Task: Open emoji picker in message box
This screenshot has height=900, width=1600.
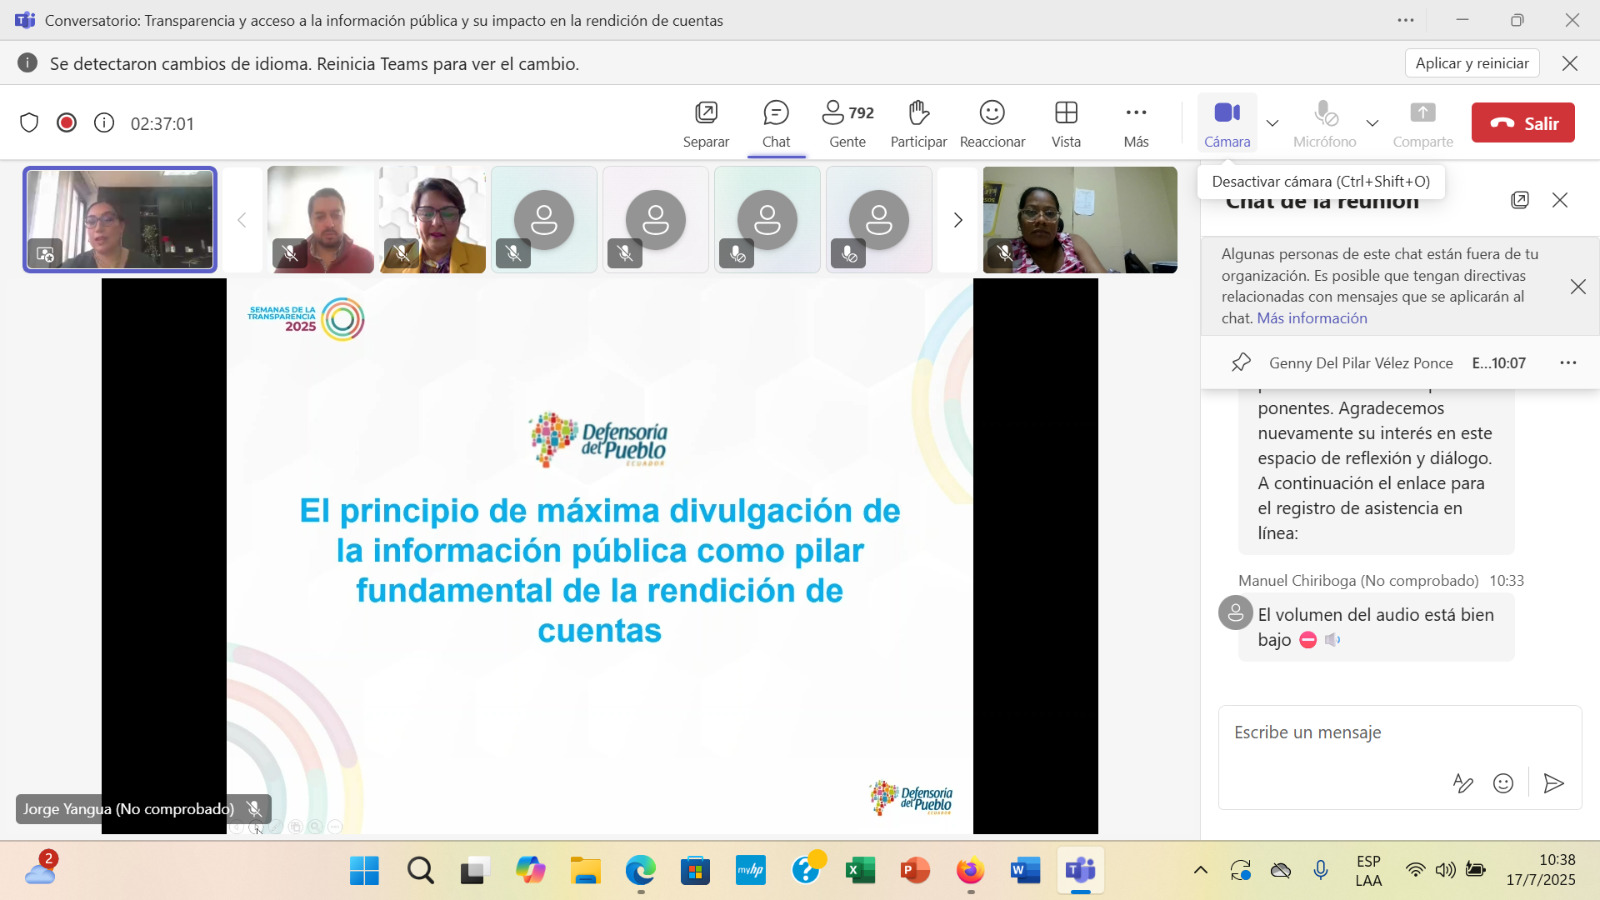Action: tap(1503, 783)
